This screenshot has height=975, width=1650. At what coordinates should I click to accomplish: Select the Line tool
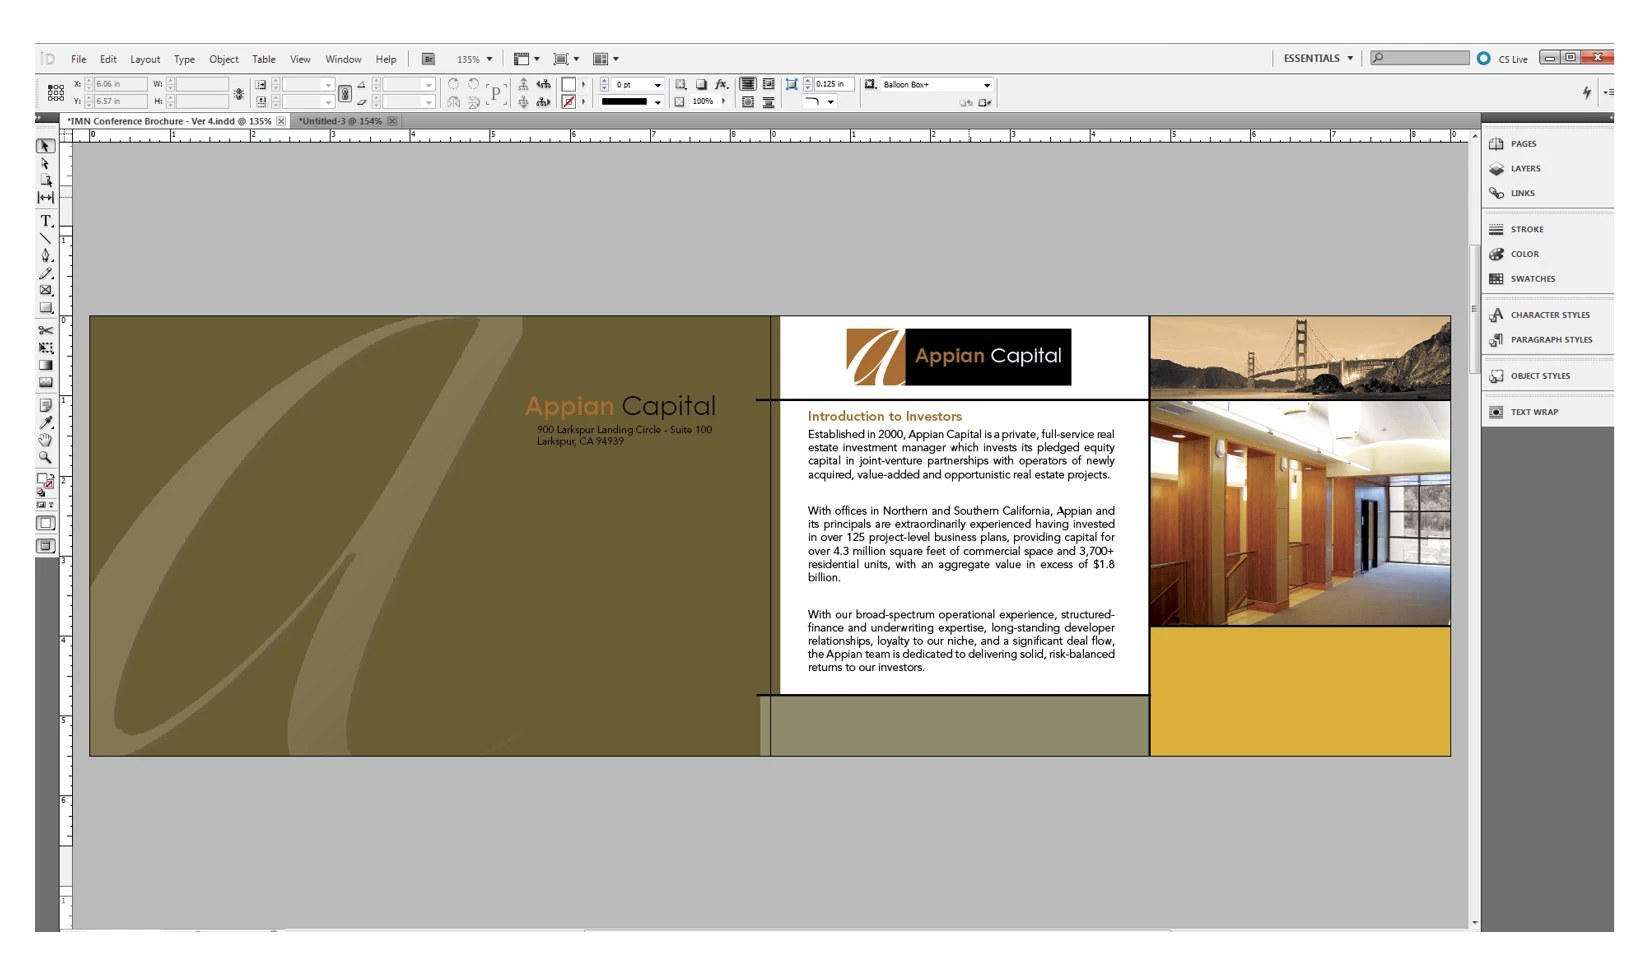tap(45, 238)
